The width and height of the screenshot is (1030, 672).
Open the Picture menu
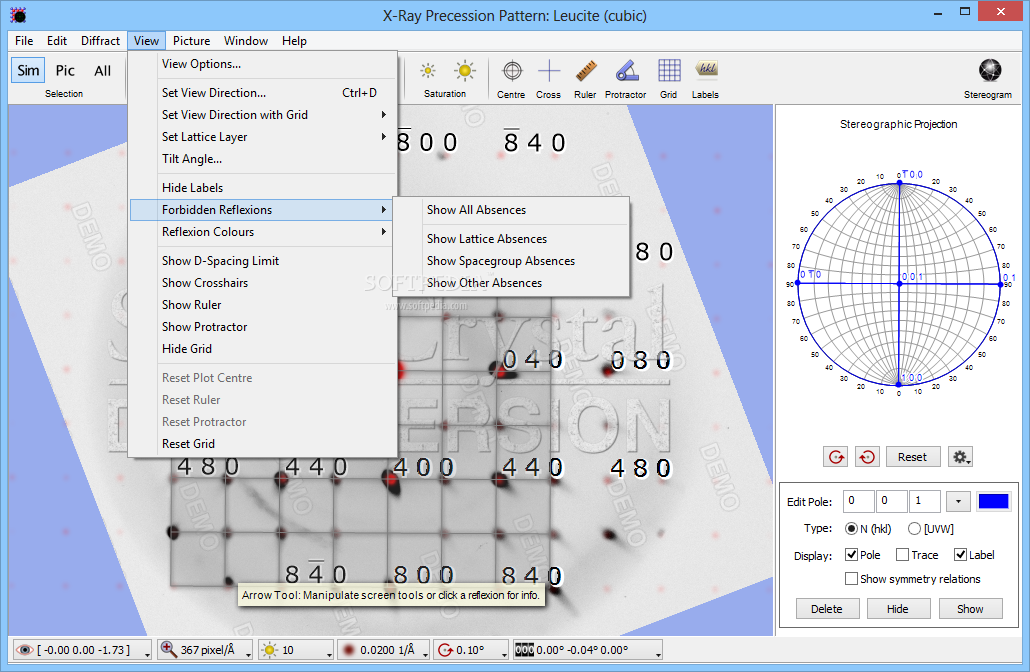[191, 41]
